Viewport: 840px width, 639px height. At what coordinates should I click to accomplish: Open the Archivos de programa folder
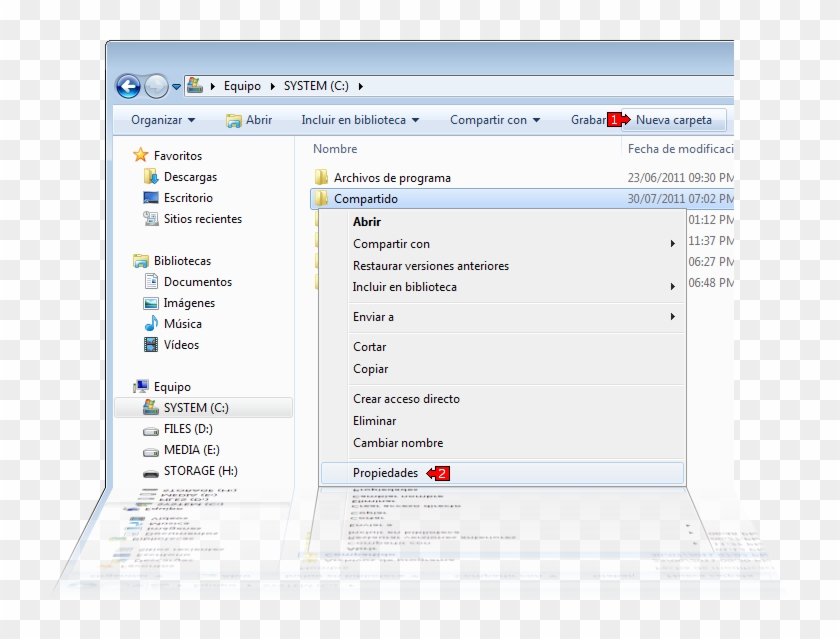[394, 177]
